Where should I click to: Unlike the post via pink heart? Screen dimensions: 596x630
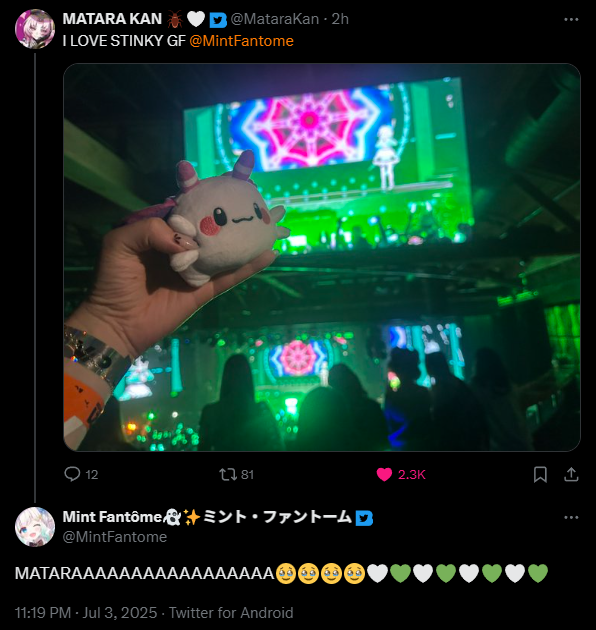point(384,475)
